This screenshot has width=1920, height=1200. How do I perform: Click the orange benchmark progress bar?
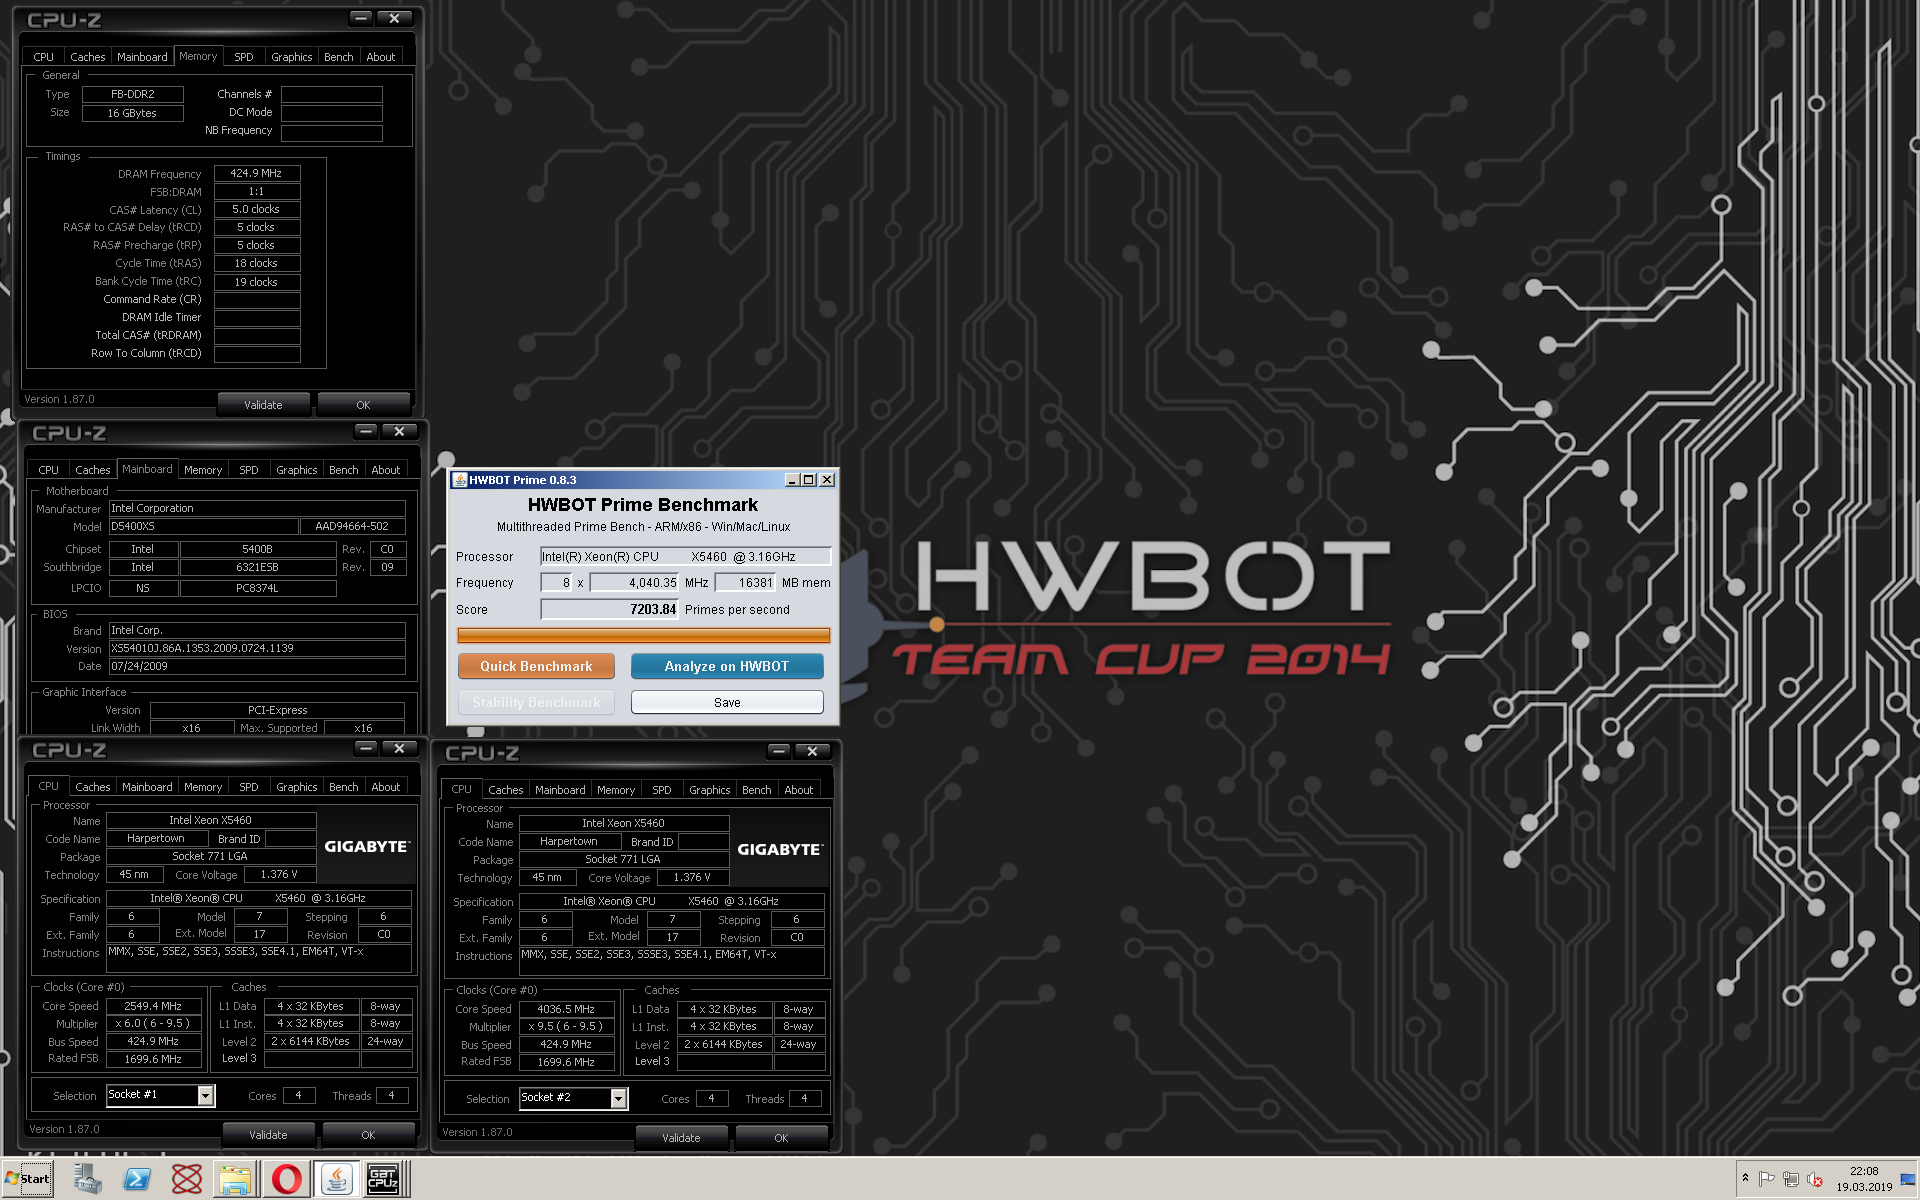click(x=643, y=635)
